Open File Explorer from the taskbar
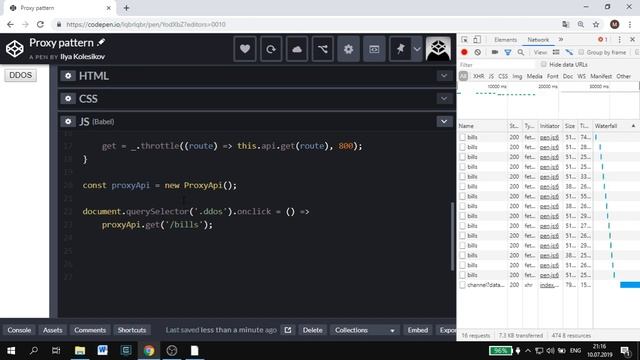Viewport: 640px width, 360px height. tap(80, 350)
